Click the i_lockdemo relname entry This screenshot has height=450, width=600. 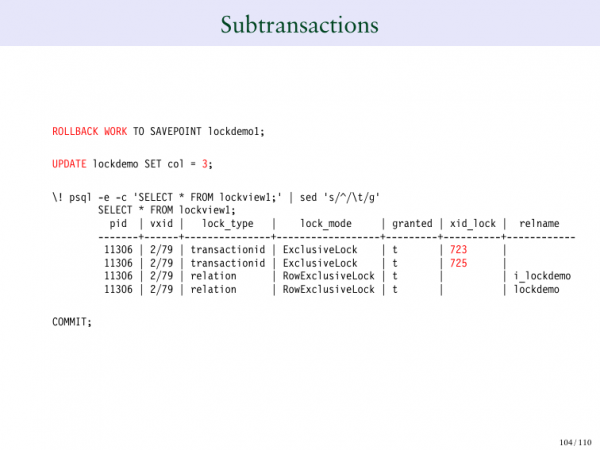(x=542, y=276)
